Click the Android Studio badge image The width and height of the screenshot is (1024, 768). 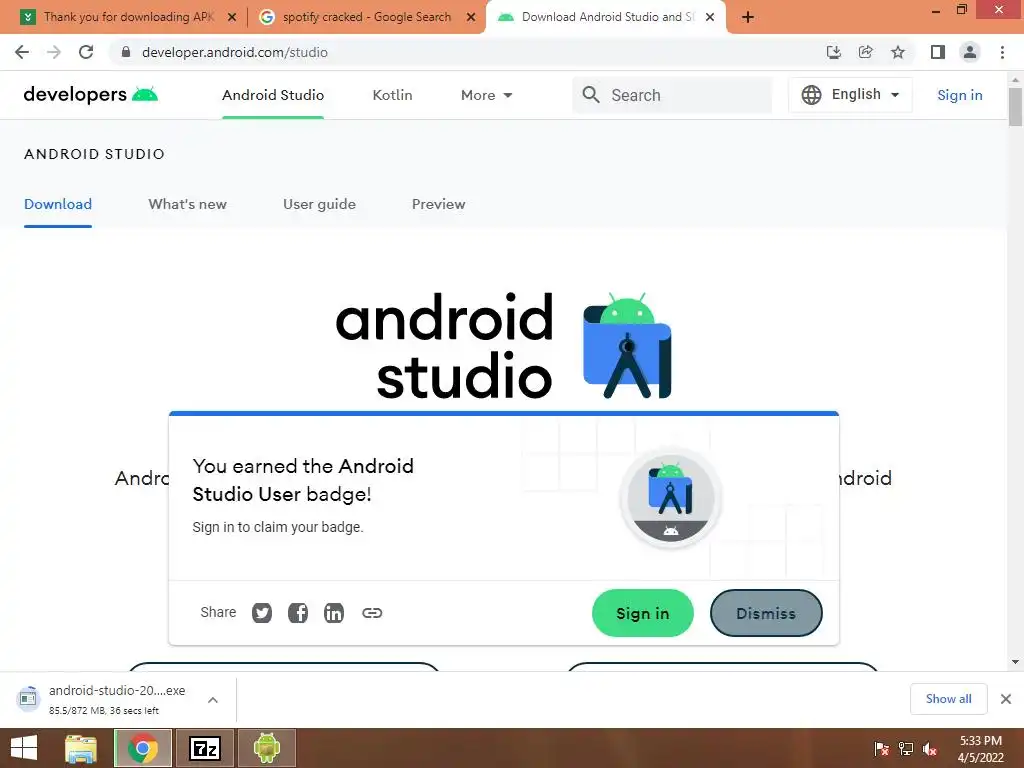[671, 498]
